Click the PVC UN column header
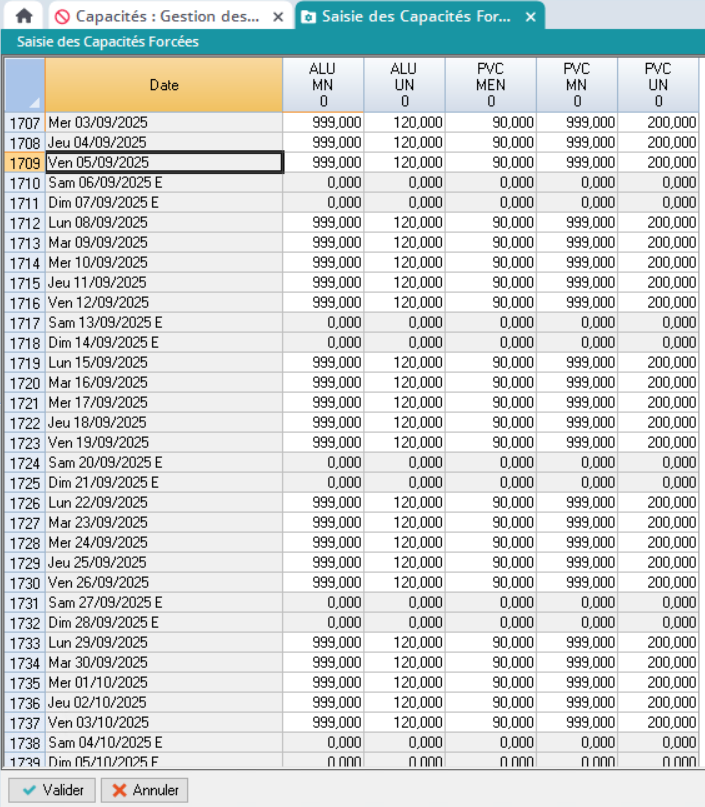The height and width of the screenshot is (807, 705). (x=658, y=85)
